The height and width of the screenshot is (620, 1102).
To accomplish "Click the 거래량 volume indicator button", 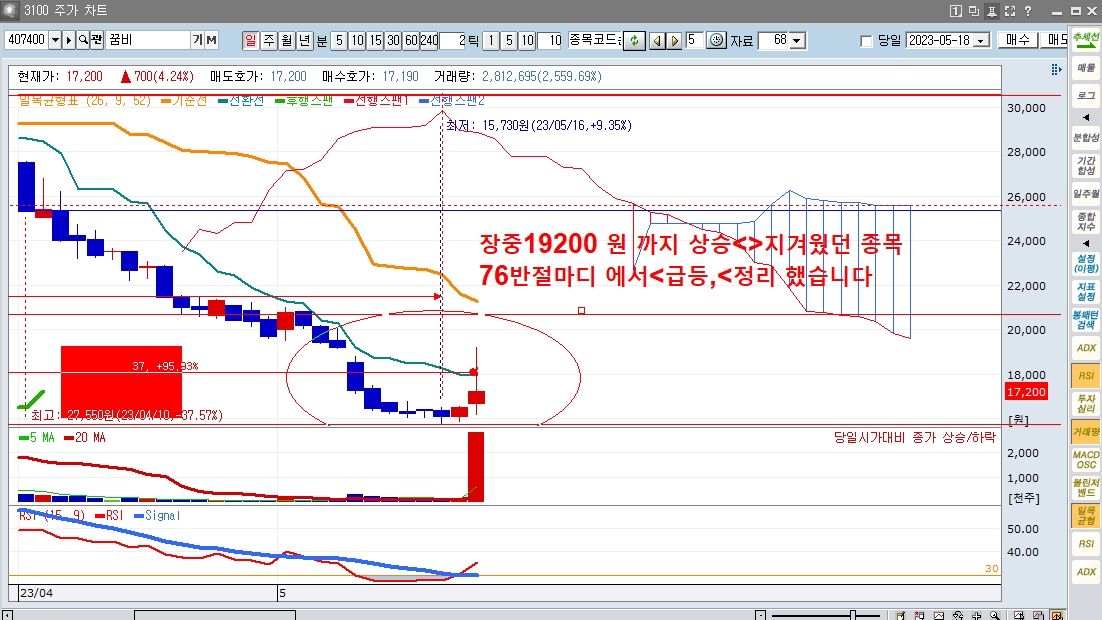I will coord(1086,432).
